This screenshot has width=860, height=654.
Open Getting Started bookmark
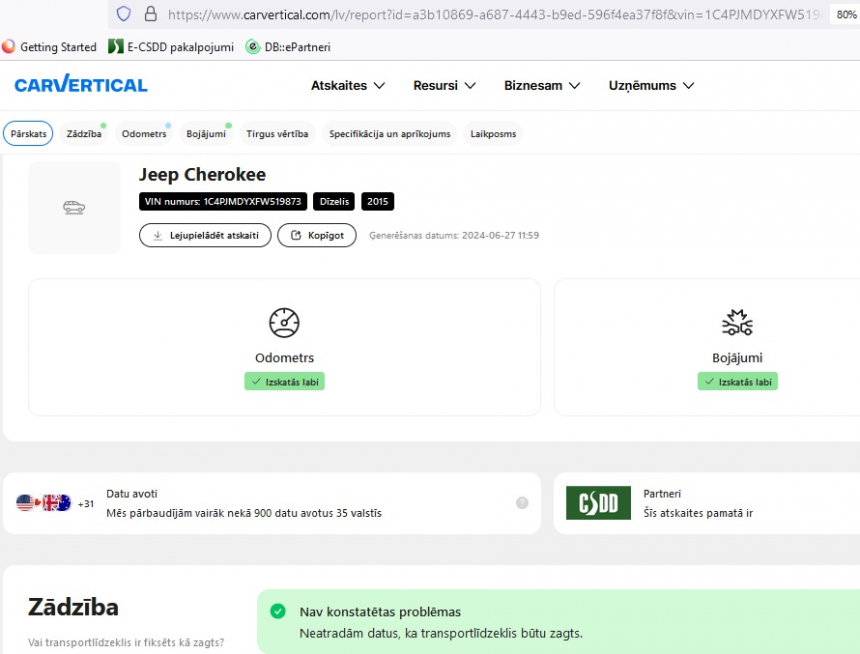coord(49,47)
